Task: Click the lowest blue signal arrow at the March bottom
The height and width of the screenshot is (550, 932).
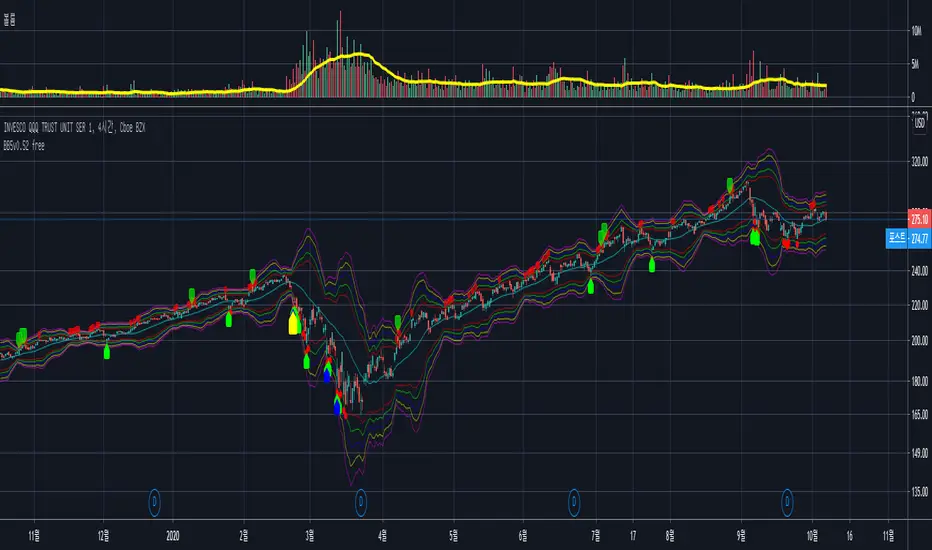Action: tap(338, 406)
